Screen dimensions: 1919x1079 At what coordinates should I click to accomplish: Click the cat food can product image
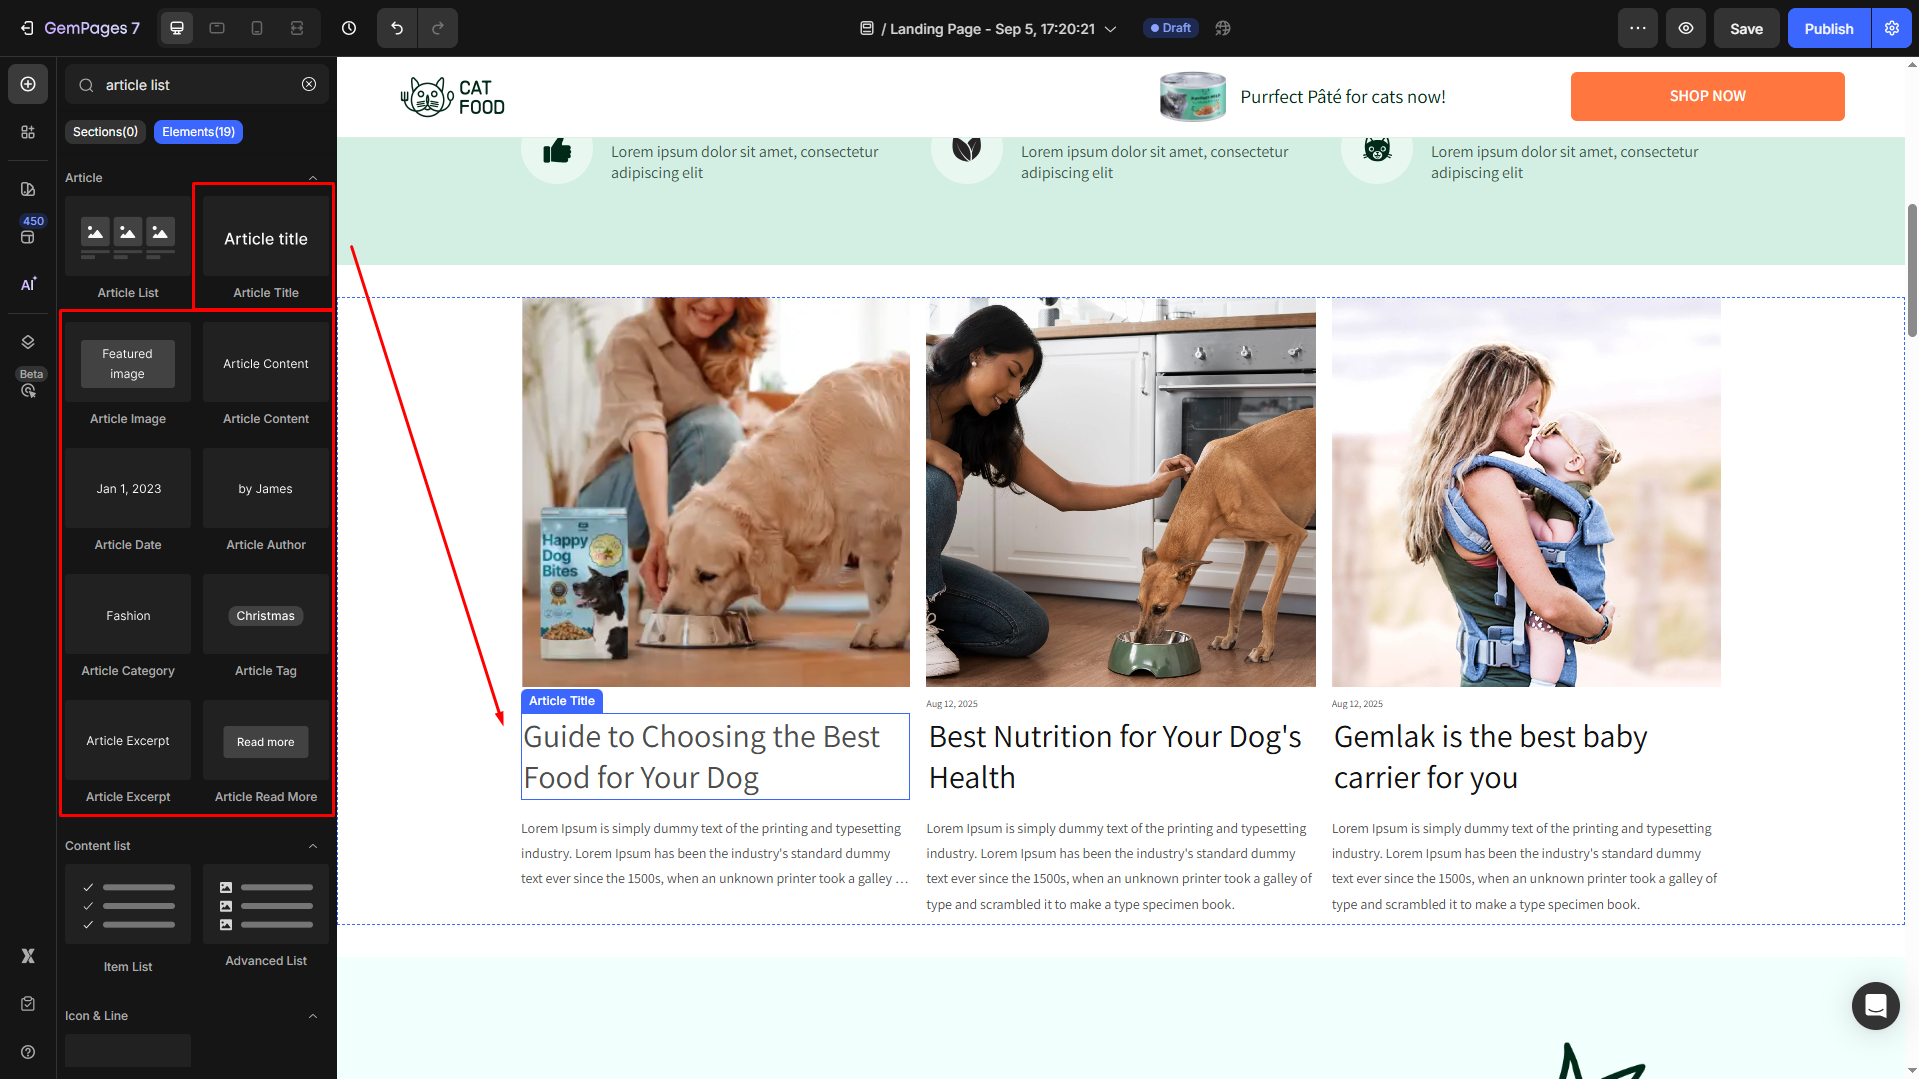click(1192, 96)
